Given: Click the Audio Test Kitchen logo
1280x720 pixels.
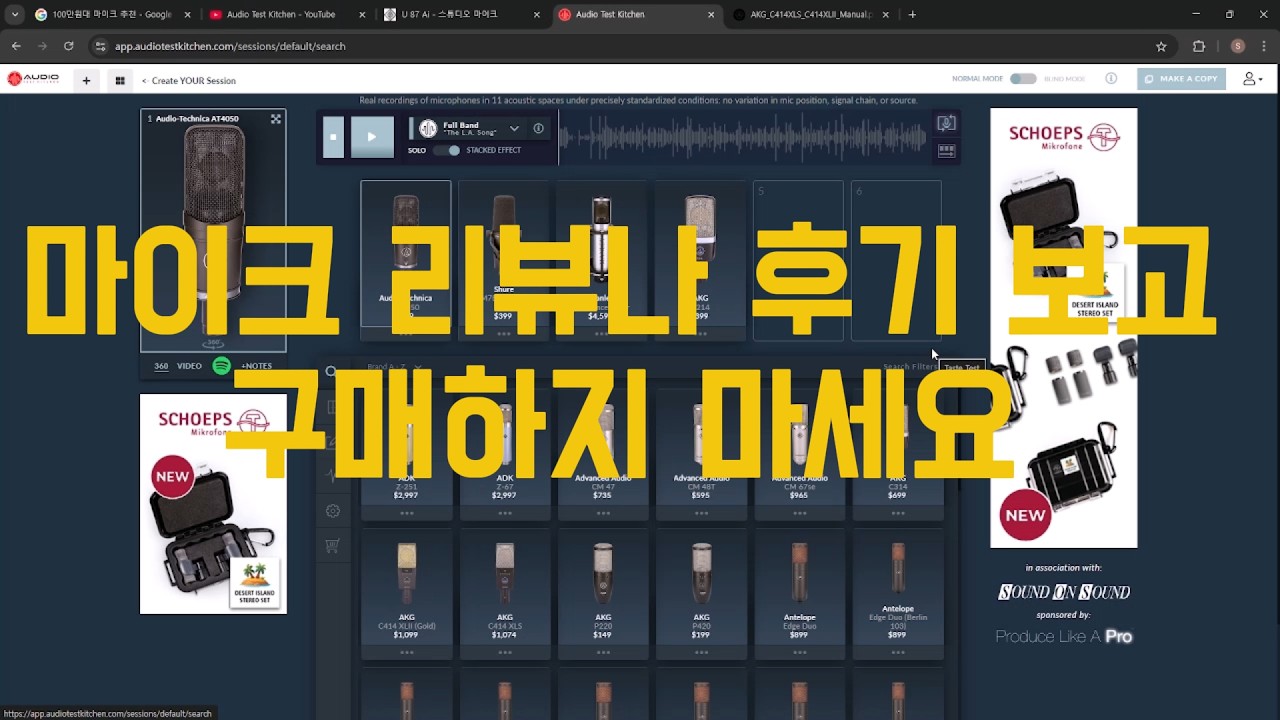Looking at the screenshot, I should coord(32,80).
